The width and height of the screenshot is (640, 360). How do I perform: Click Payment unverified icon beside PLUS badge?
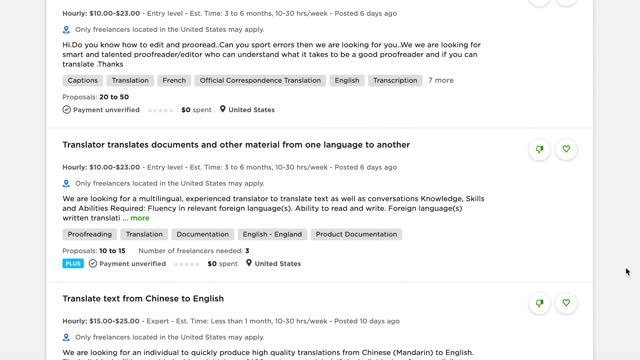(x=93, y=263)
